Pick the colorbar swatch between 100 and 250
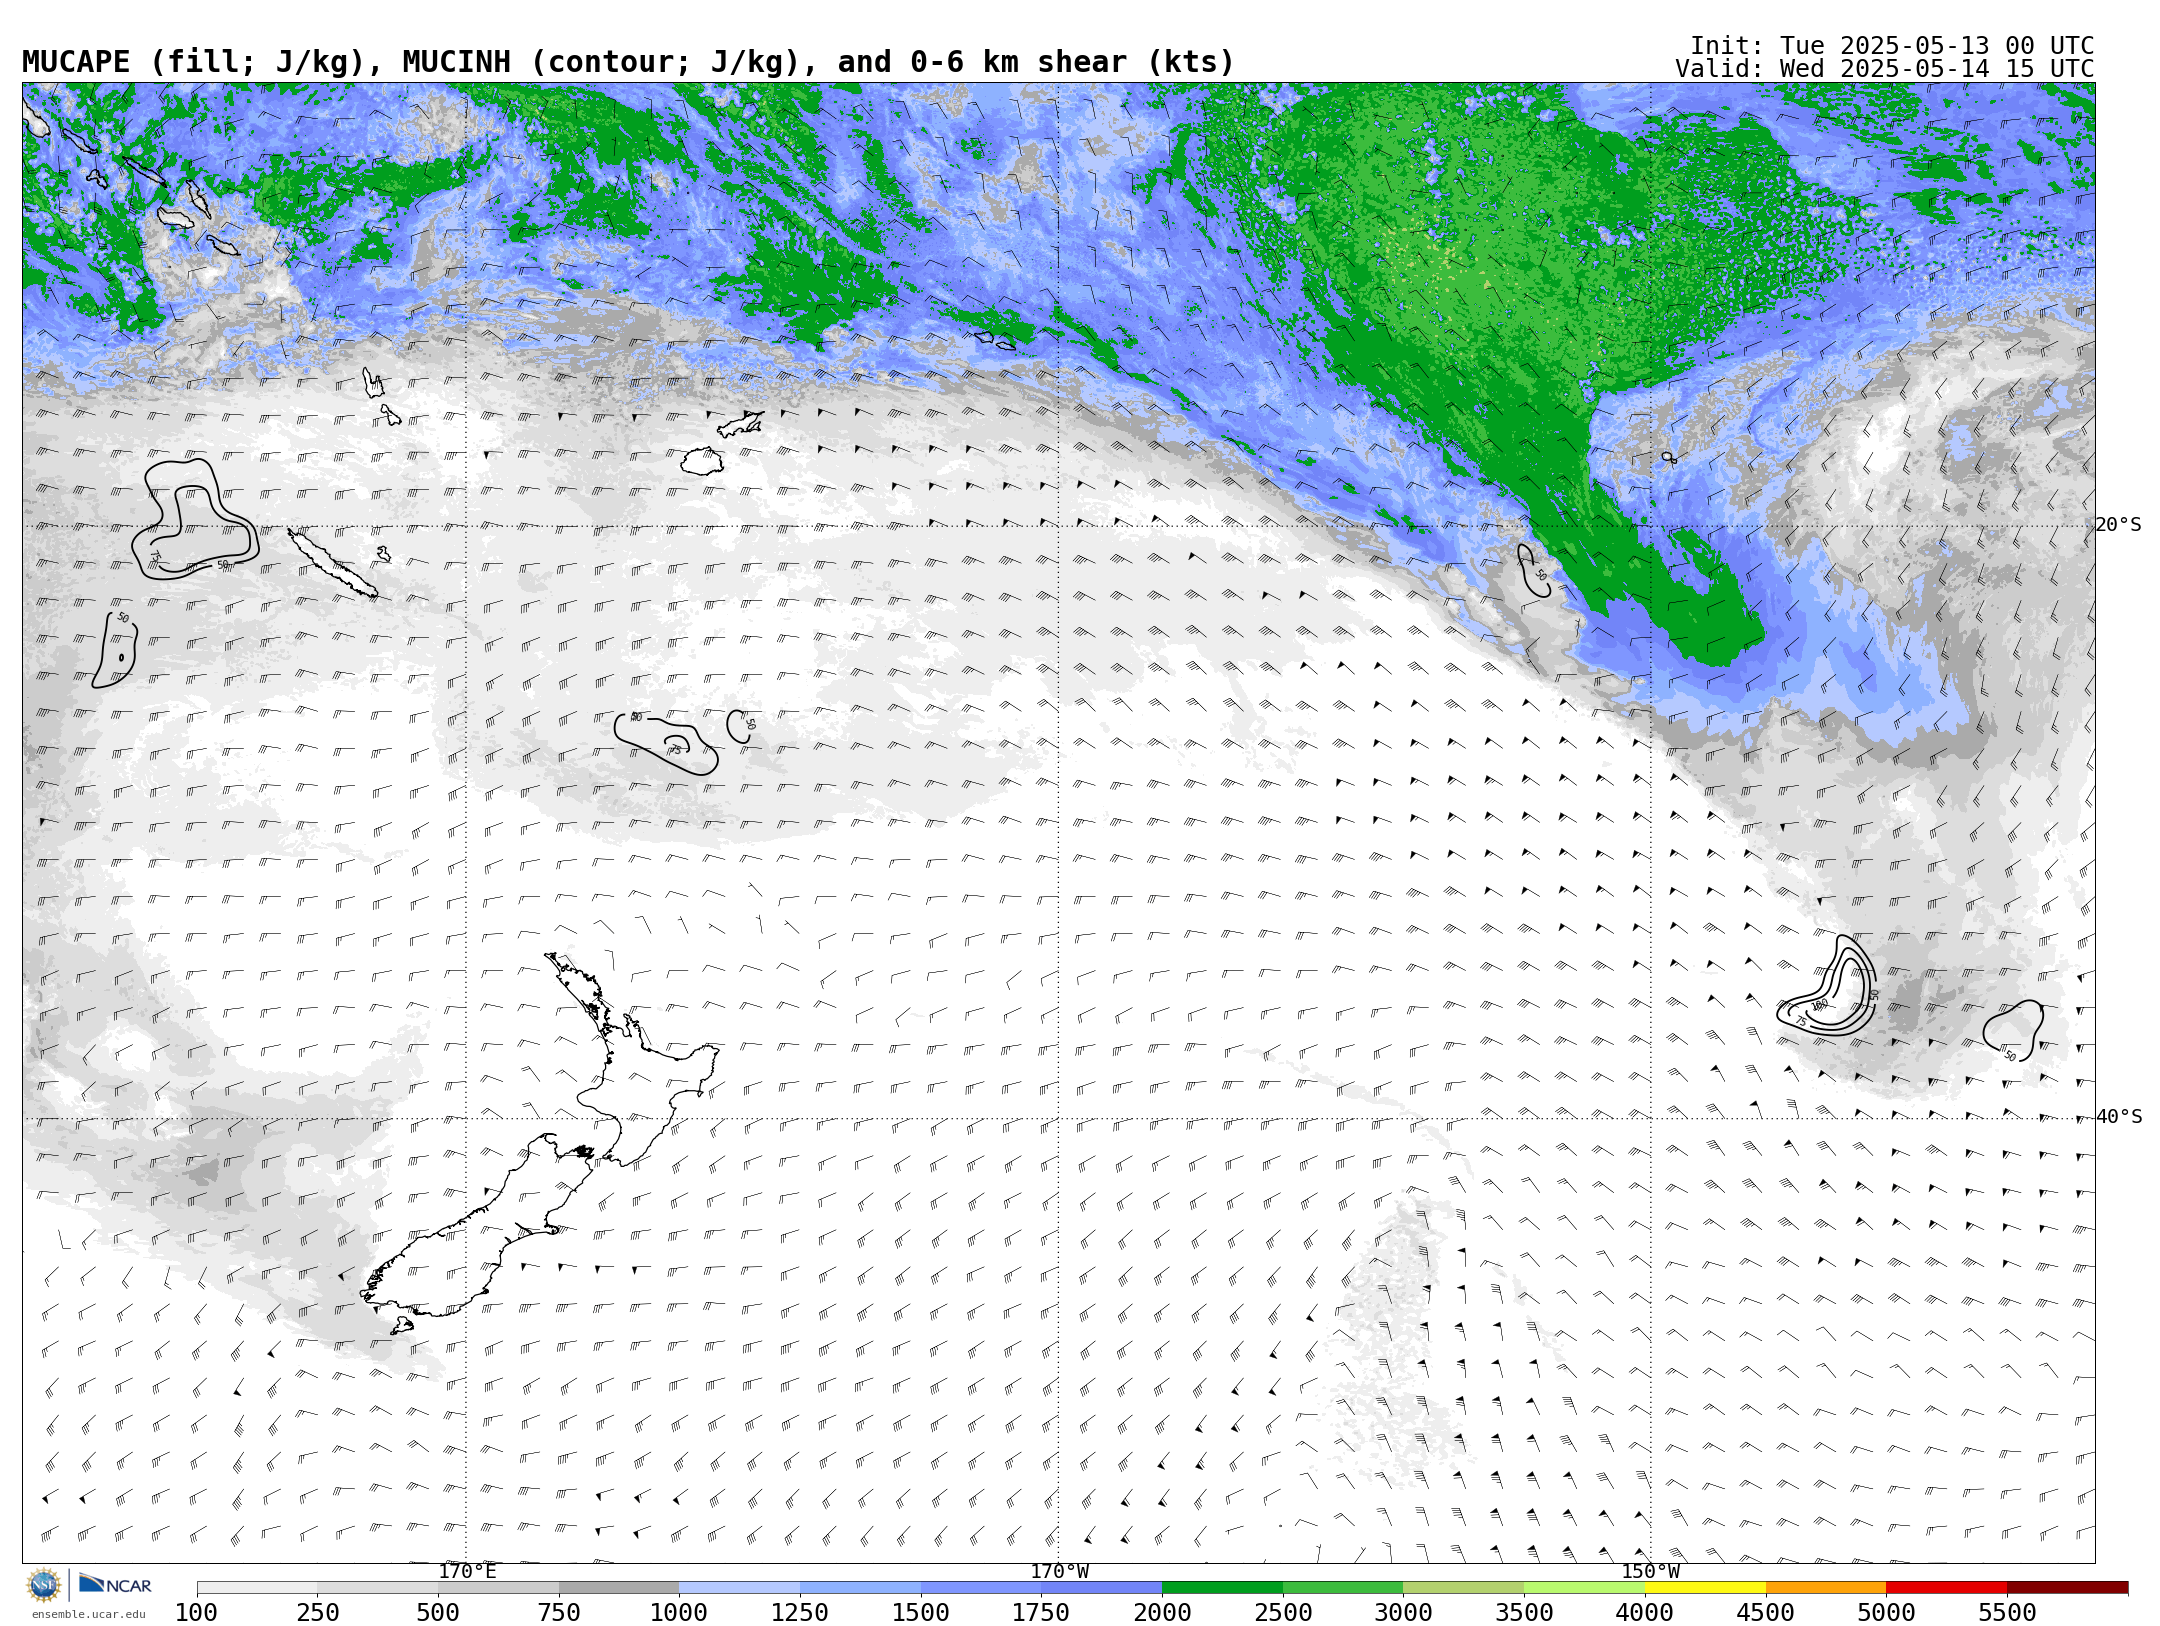Screen dimensions: 2160x1626 [257, 1588]
